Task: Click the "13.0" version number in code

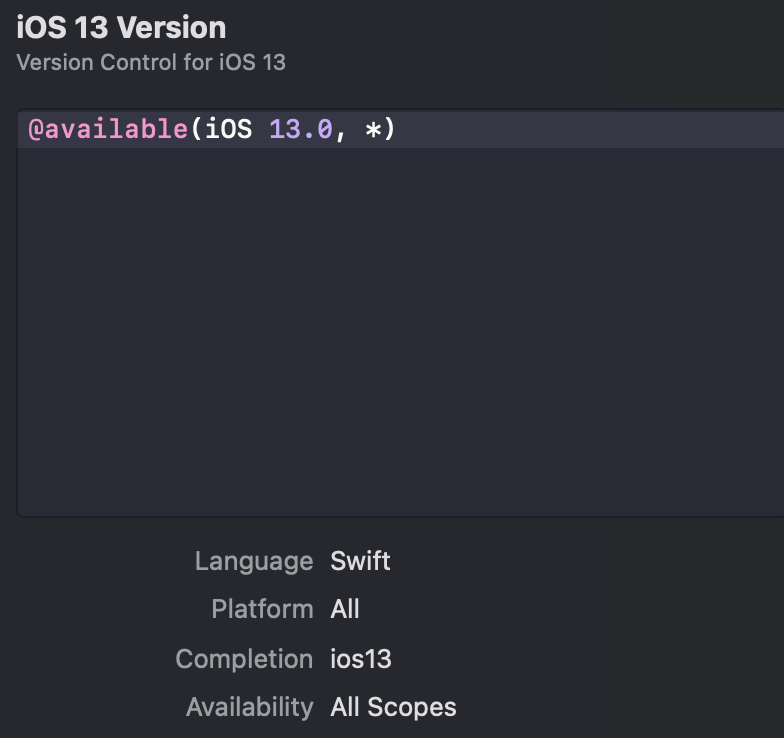Action: click(301, 129)
